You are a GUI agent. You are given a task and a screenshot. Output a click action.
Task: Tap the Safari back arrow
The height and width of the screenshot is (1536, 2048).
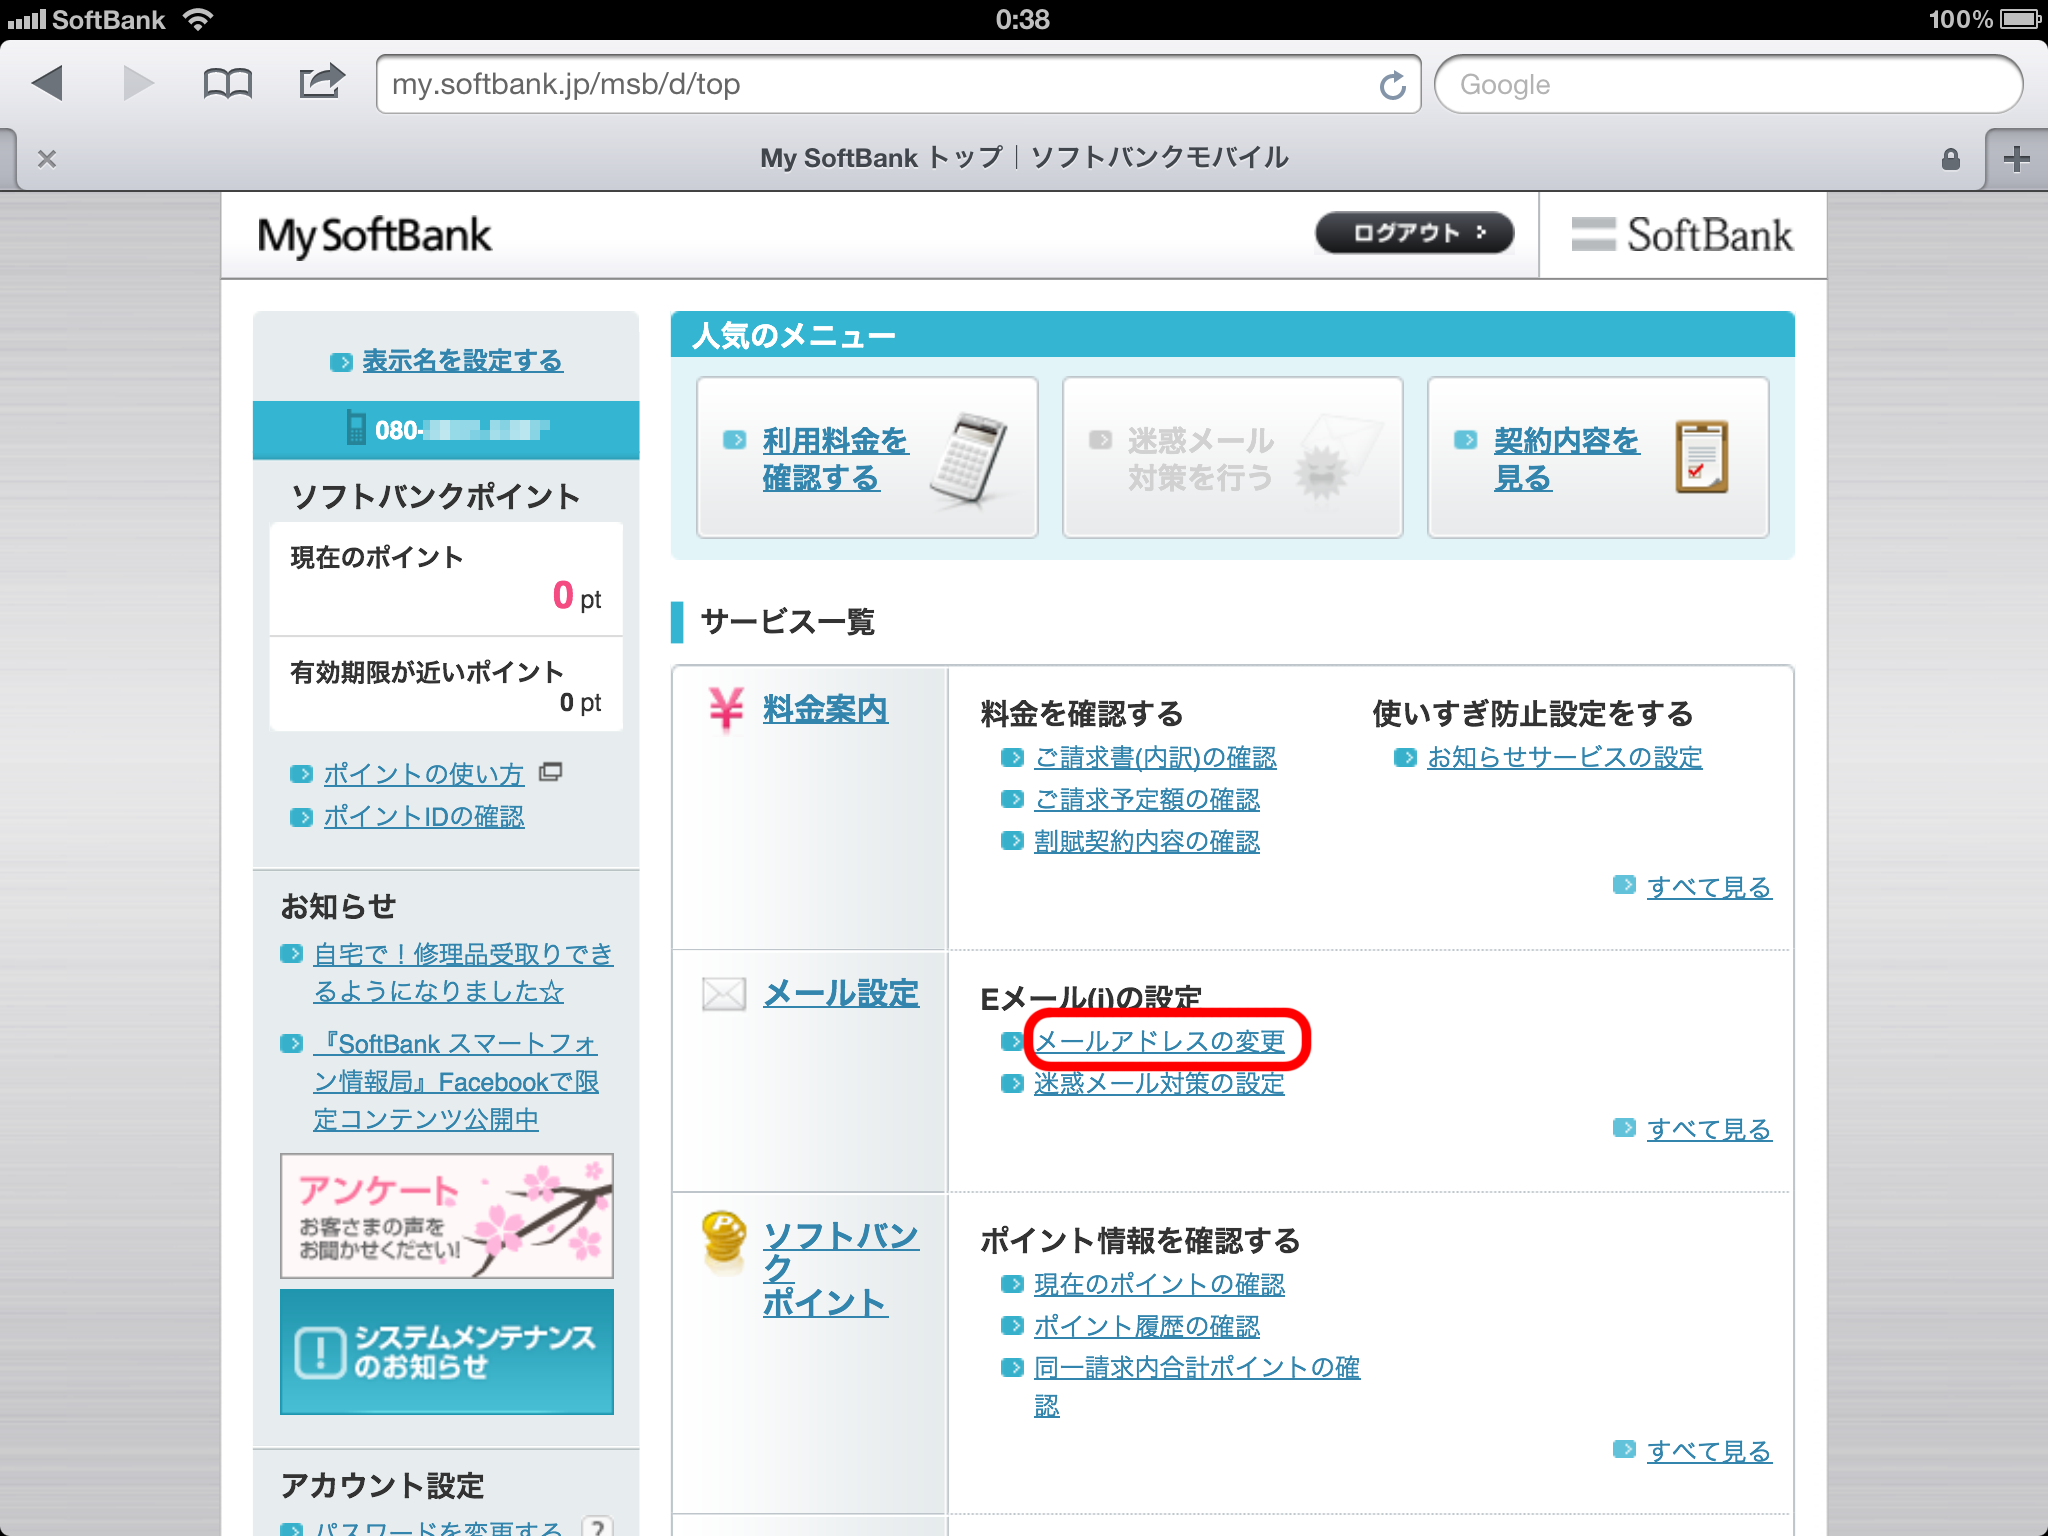point(48,83)
